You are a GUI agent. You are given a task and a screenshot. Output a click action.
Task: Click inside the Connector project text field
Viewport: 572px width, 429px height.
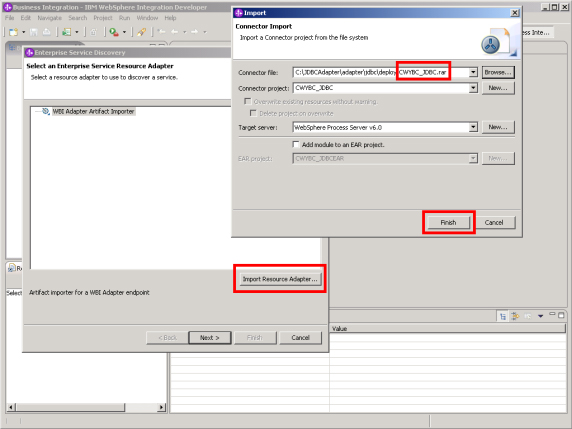click(x=380, y=88)
